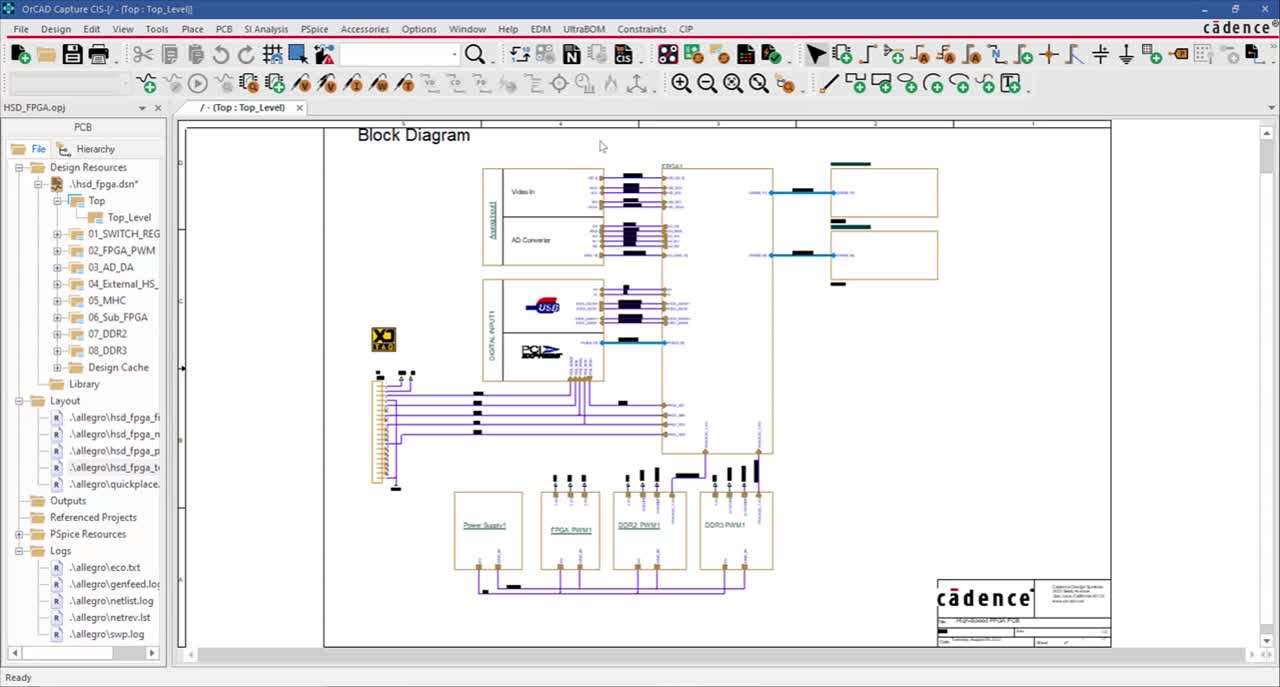Collapse the Logs folder

coord(19,551)
